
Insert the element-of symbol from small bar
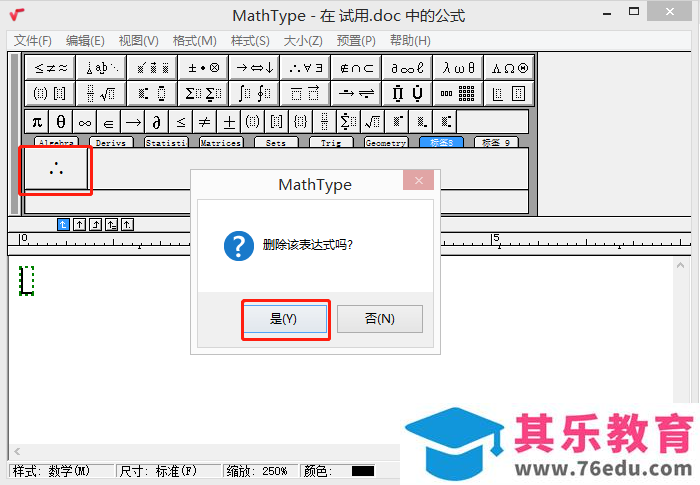coord(108,121)
